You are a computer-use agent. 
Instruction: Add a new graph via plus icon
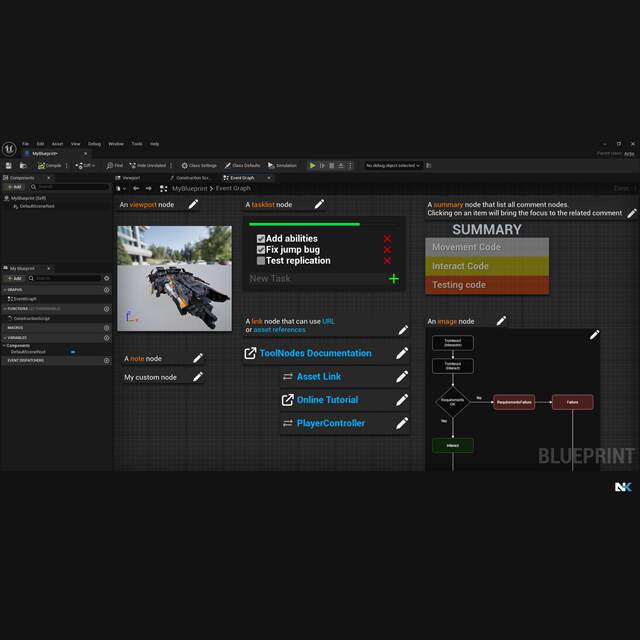107,290
